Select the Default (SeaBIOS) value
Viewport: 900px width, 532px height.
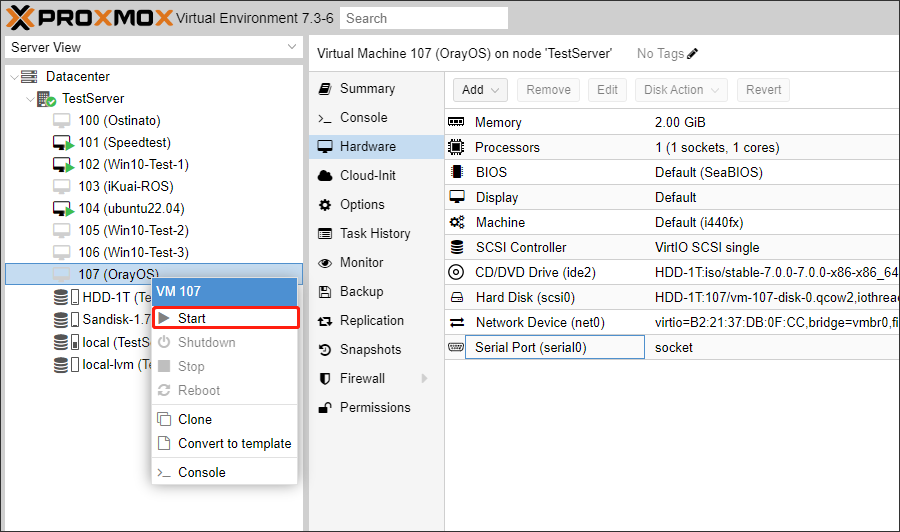pyautogui.click(x=709, y=172)
